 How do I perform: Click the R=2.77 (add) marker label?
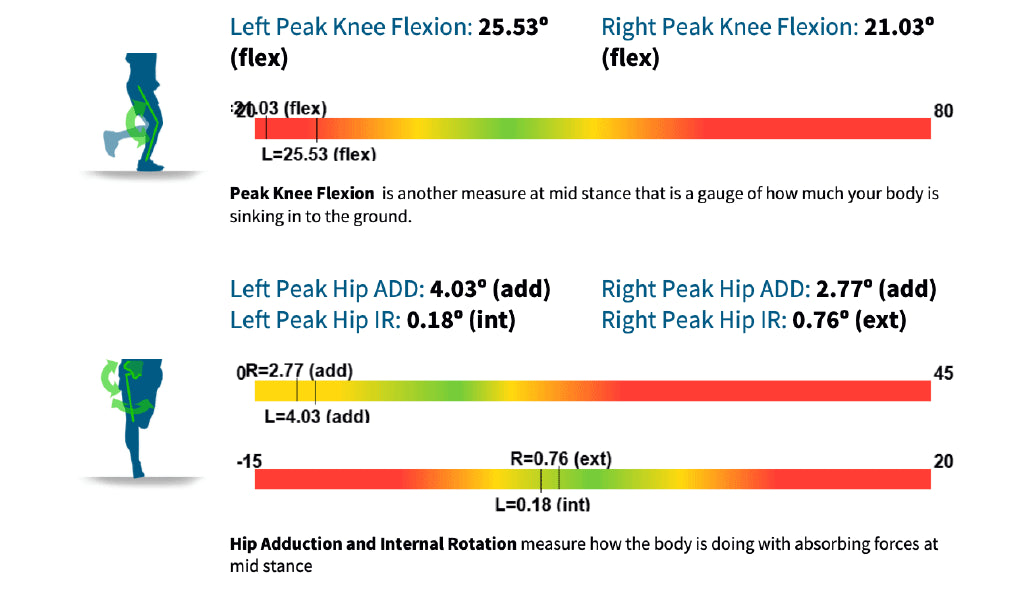[x=299, y=371]
